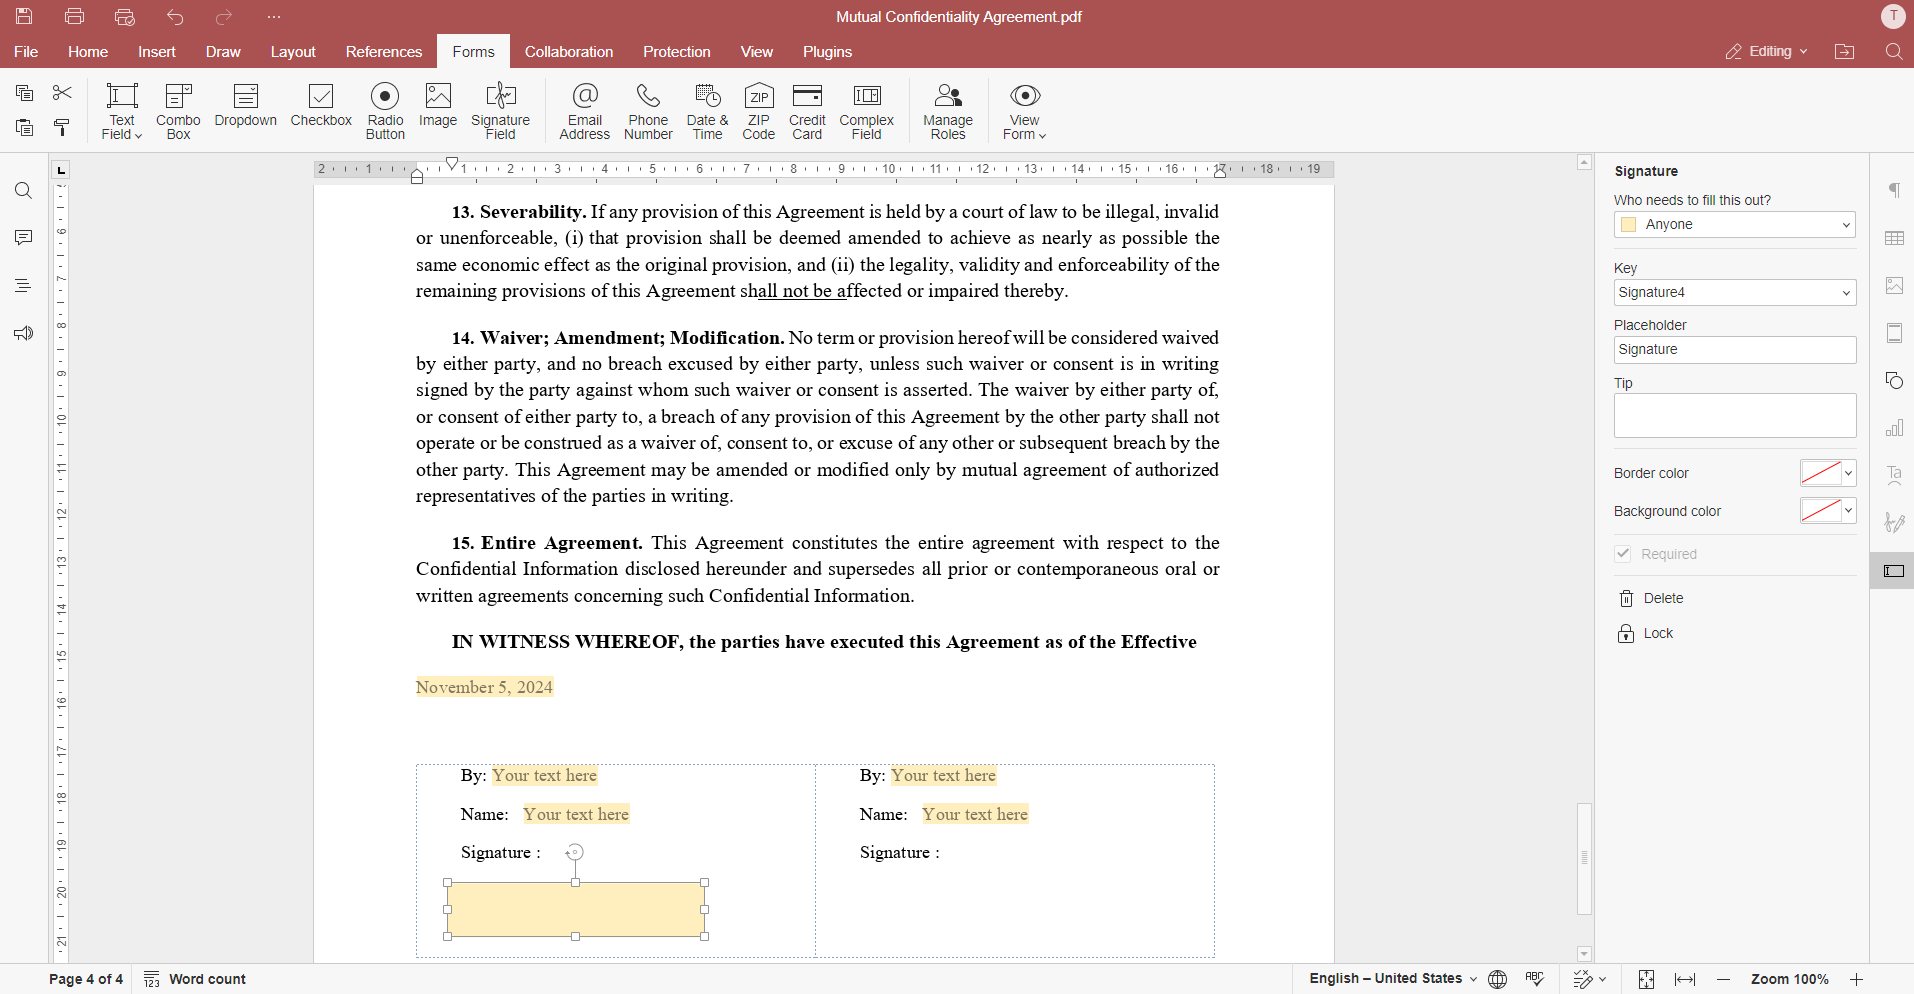Image resolution: width=1914 pixels, height=994 pixels.
Task: Add a Credit Card field
Action: (x=807, y=110)
